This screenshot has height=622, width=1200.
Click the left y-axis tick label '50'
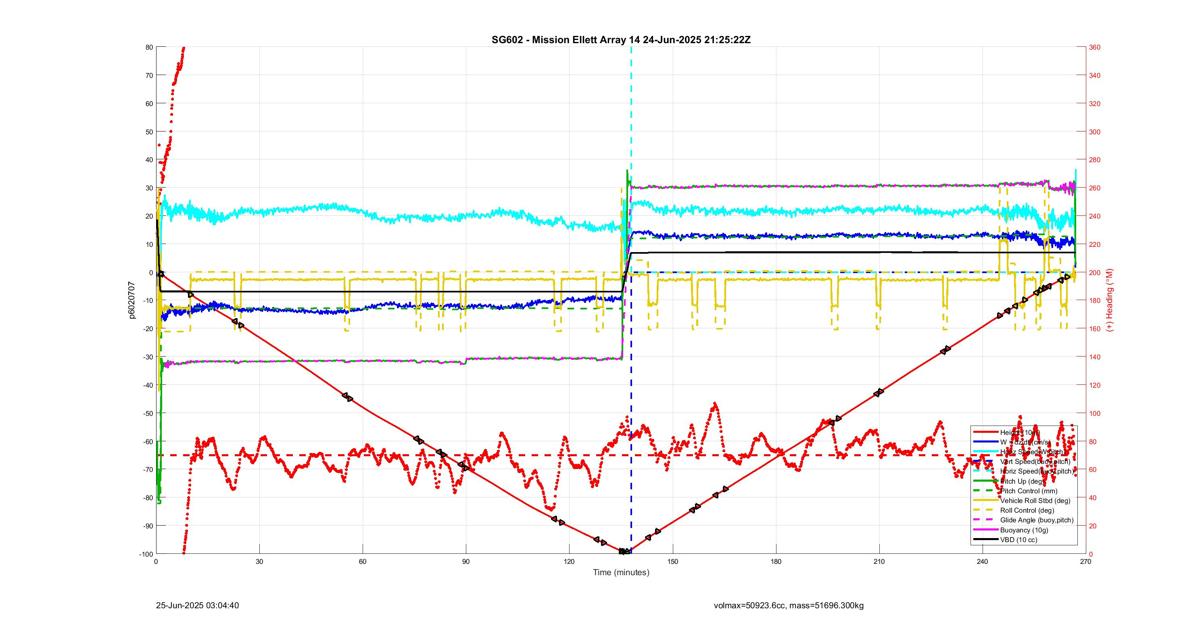click(149, 132)
